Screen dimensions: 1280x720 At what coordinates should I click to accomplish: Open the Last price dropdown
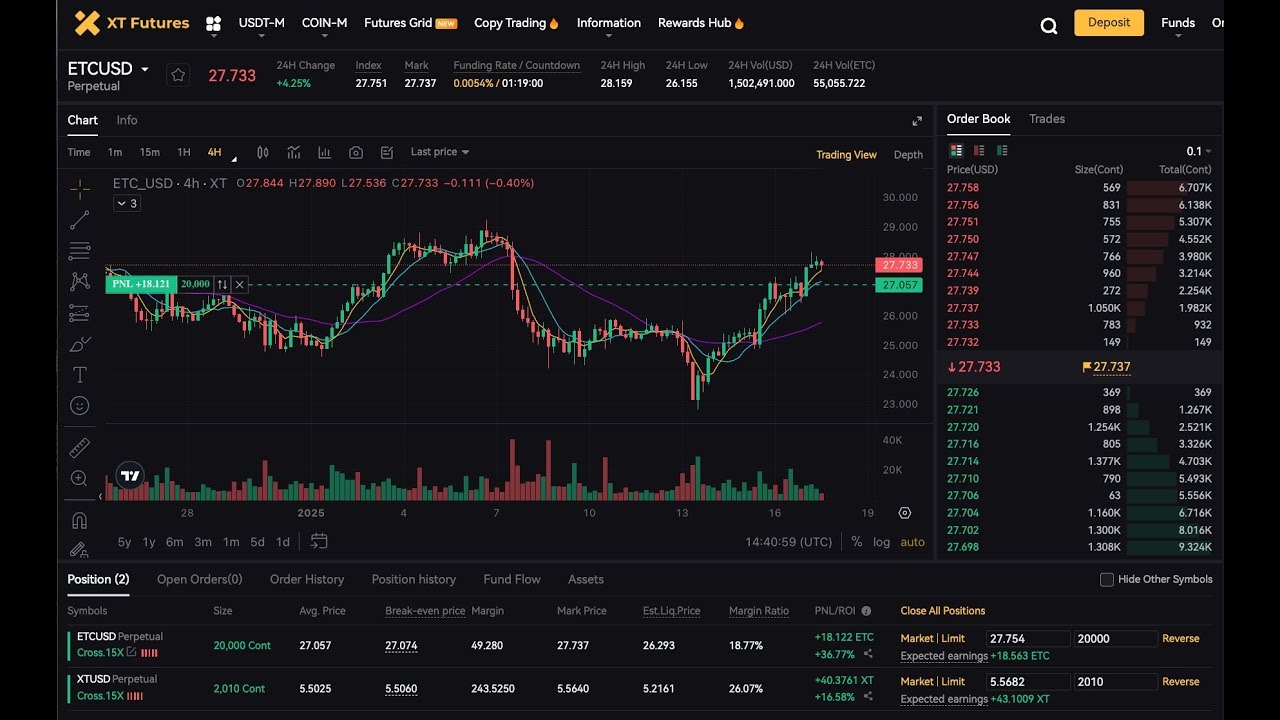pos(440,152)
